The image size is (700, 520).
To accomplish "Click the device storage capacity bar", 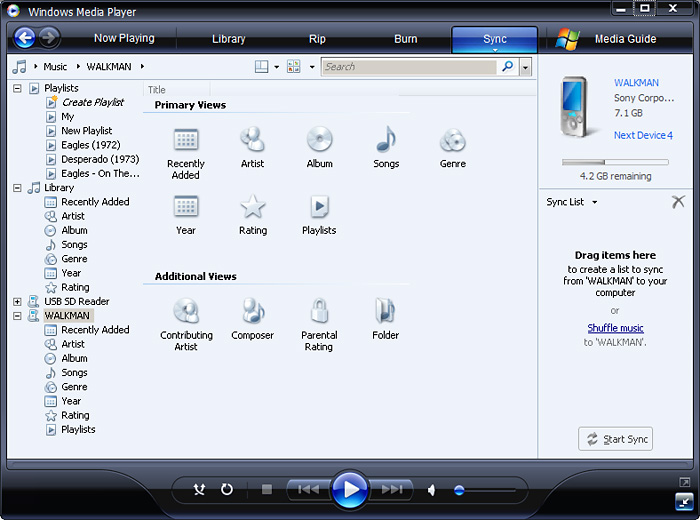I will (615, 162).
